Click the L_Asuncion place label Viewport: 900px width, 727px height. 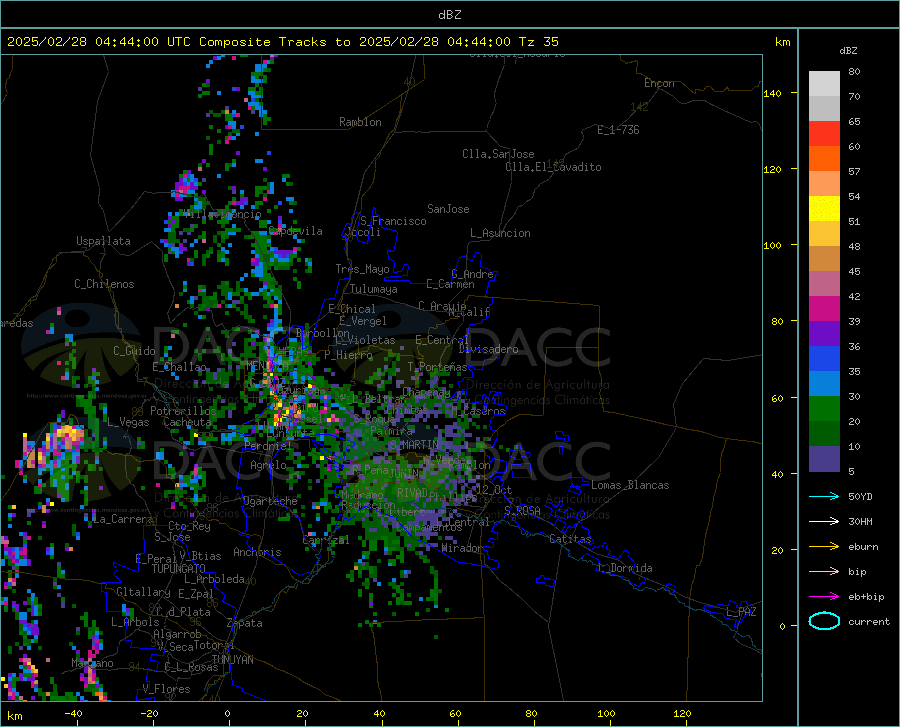[501, 233]
